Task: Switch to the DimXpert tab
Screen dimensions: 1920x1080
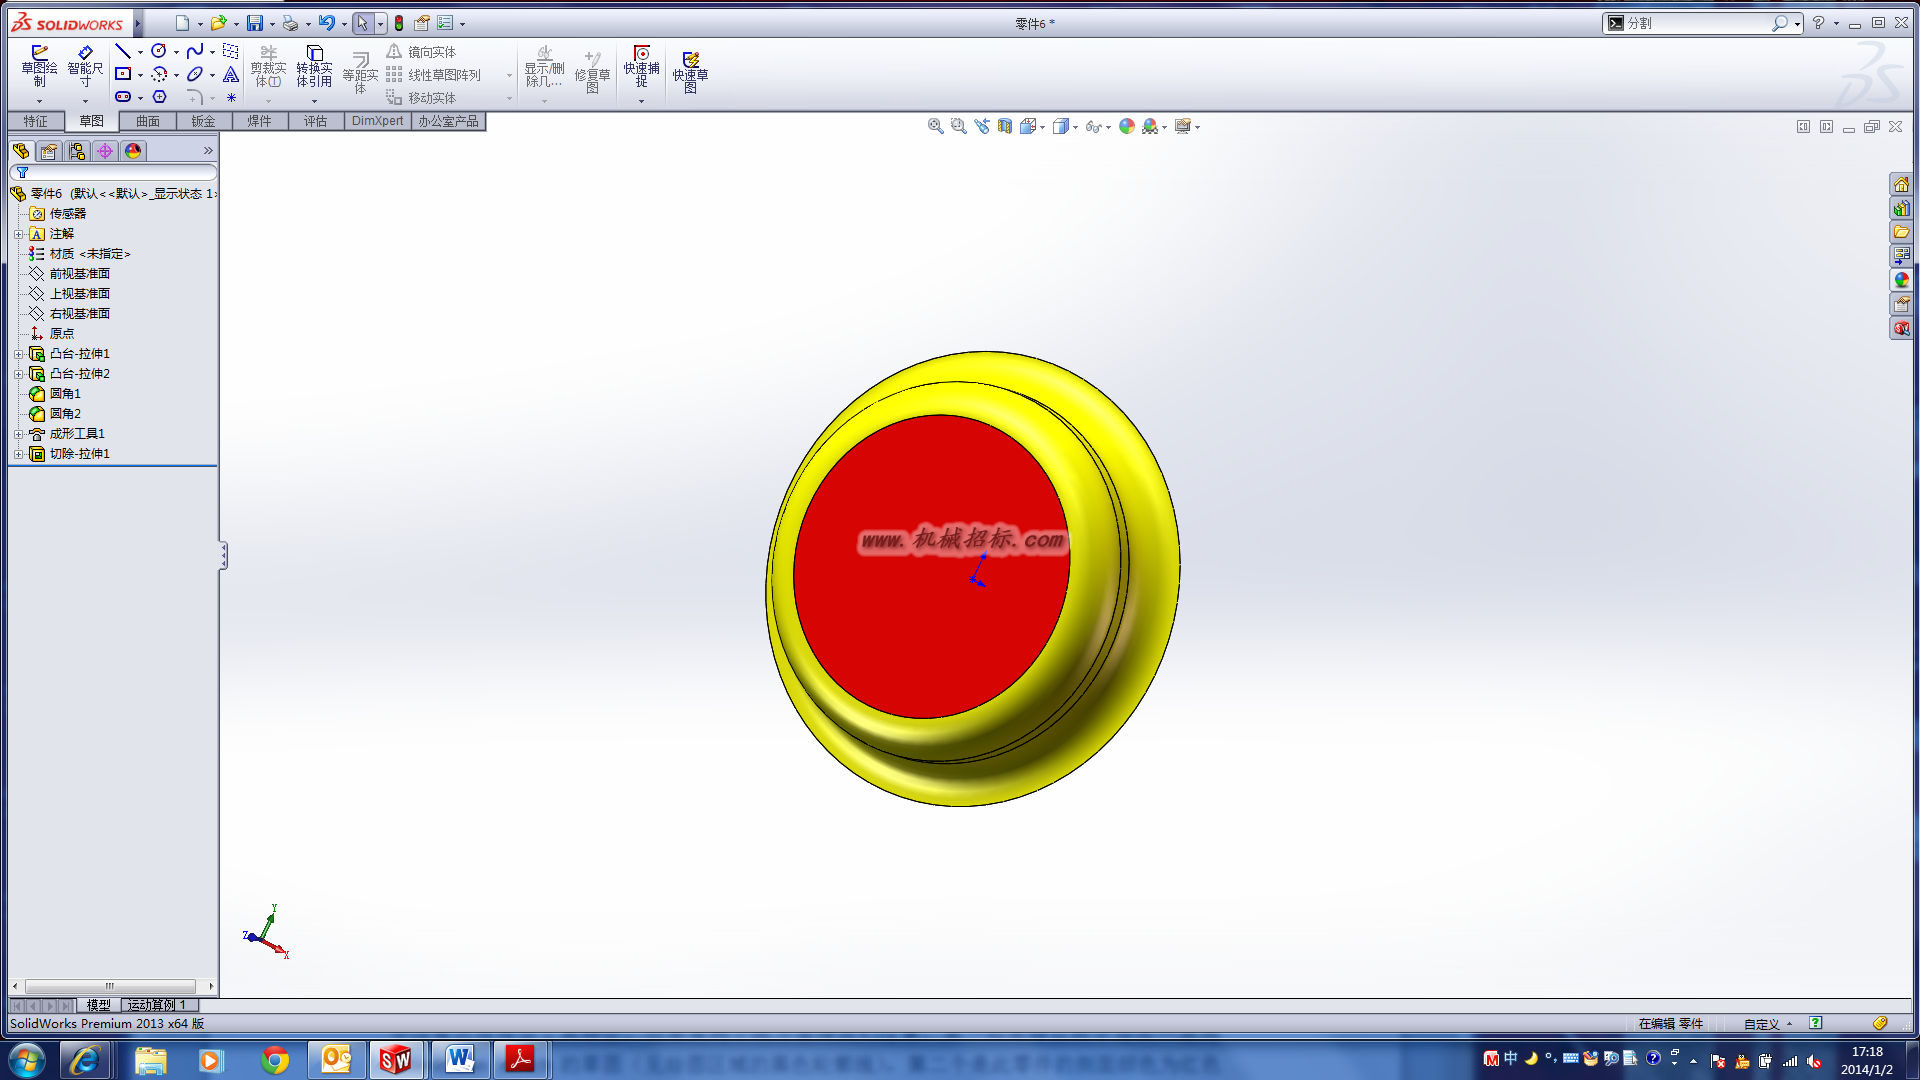Action: 378,121
